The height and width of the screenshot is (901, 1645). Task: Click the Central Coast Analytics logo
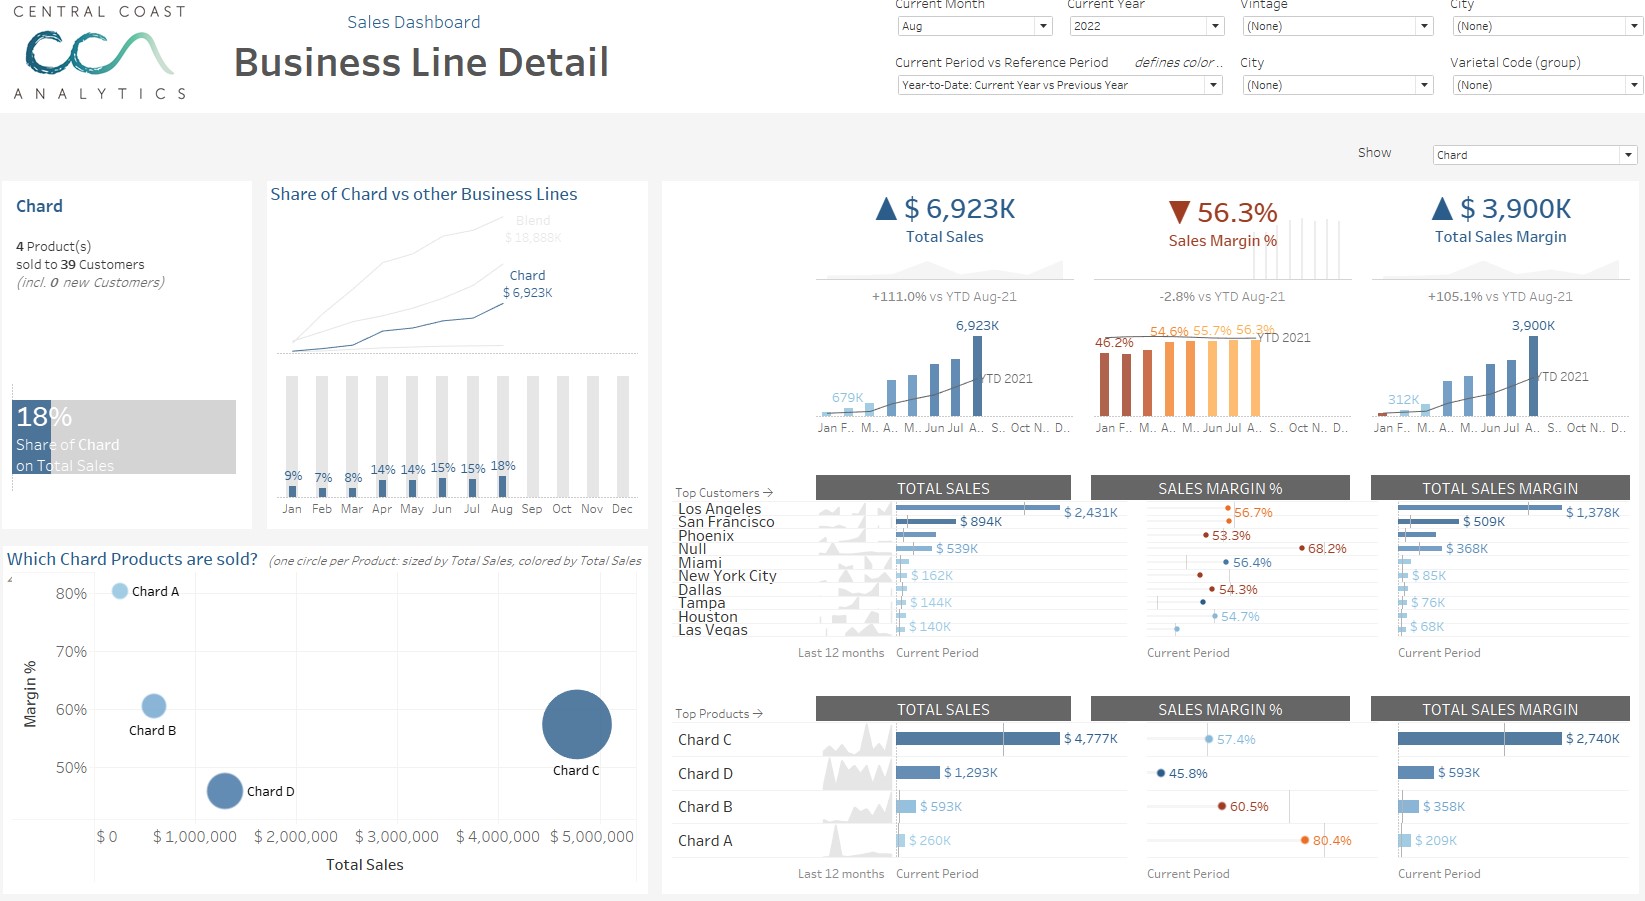(100, 53)
